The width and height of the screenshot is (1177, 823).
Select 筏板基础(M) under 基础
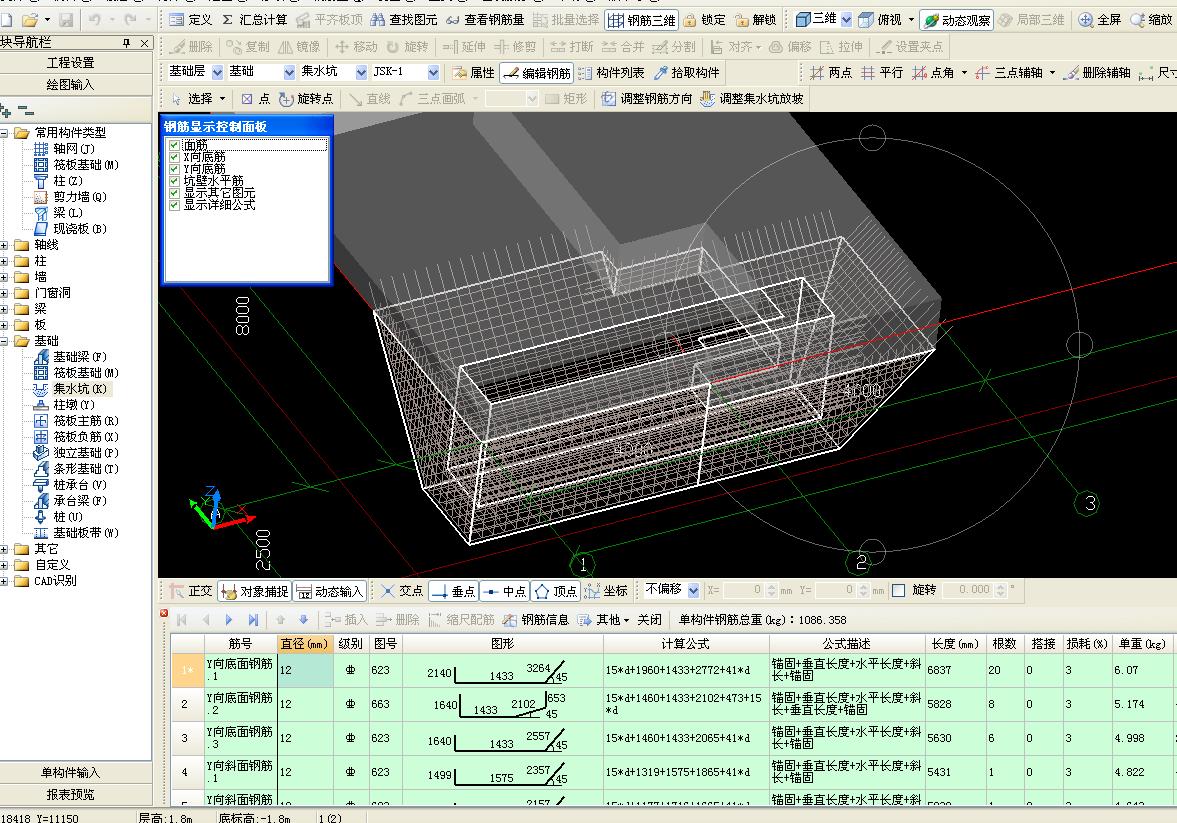pyautogui.click(x=77, y=372)
